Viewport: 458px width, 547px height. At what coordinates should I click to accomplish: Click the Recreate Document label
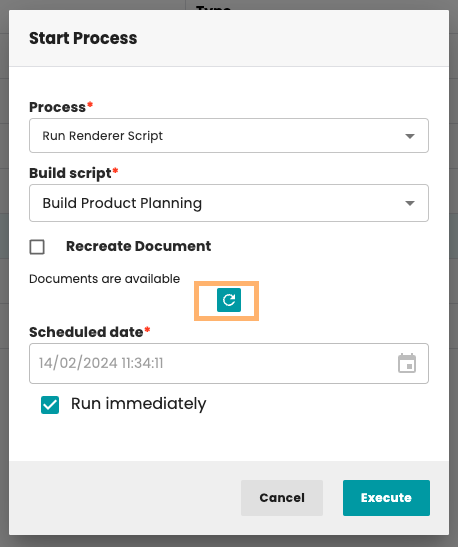tap(138, 246)
